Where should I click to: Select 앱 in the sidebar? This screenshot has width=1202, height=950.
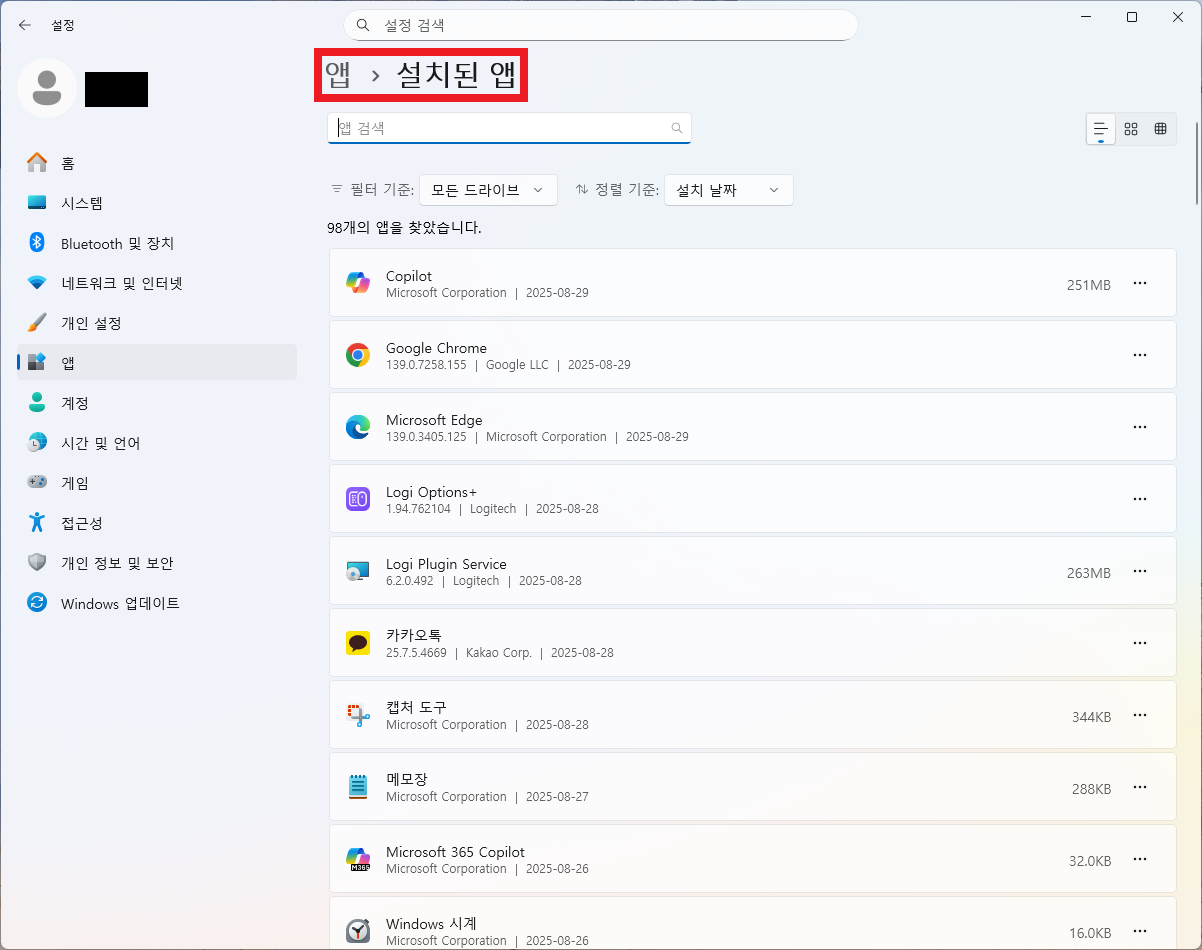tap(157, 362)
